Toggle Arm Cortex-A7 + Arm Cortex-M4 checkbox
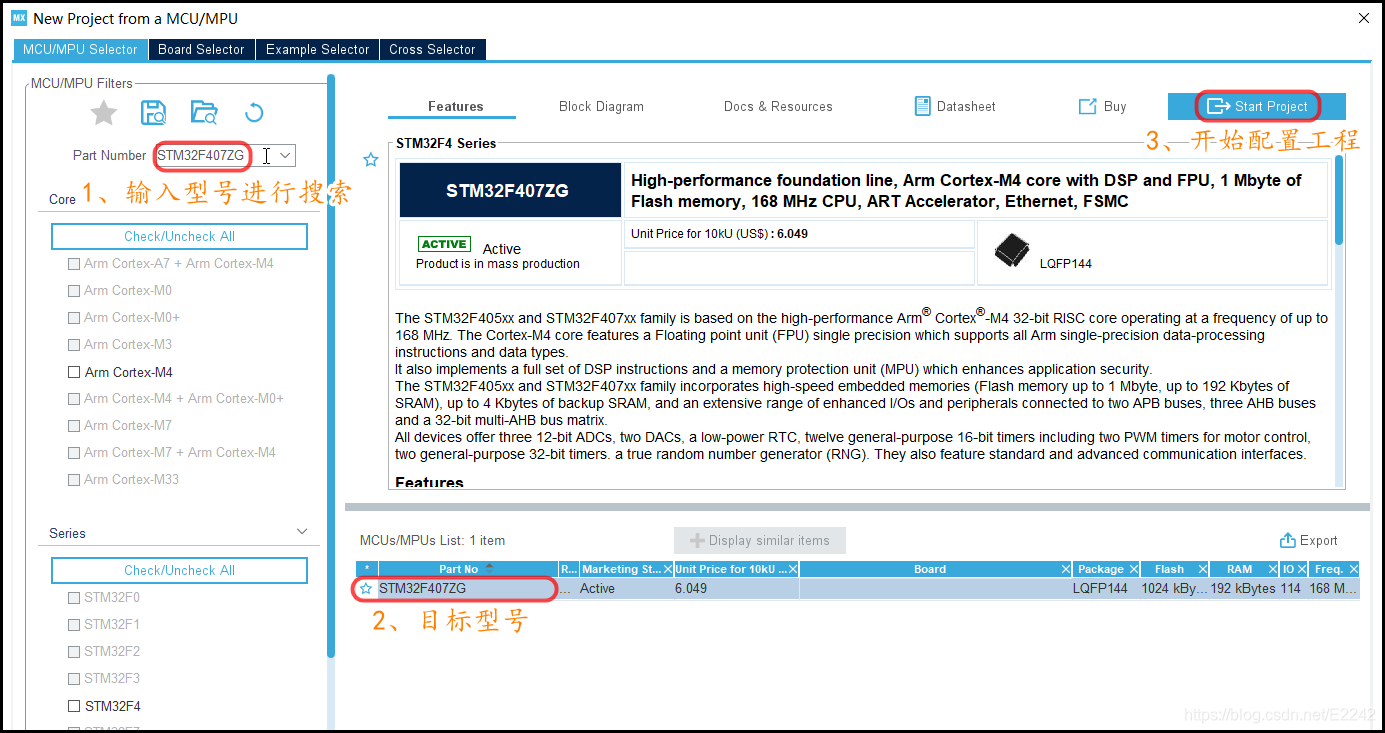The height and width of the screenshot is (733, 1385). point(73,264)
